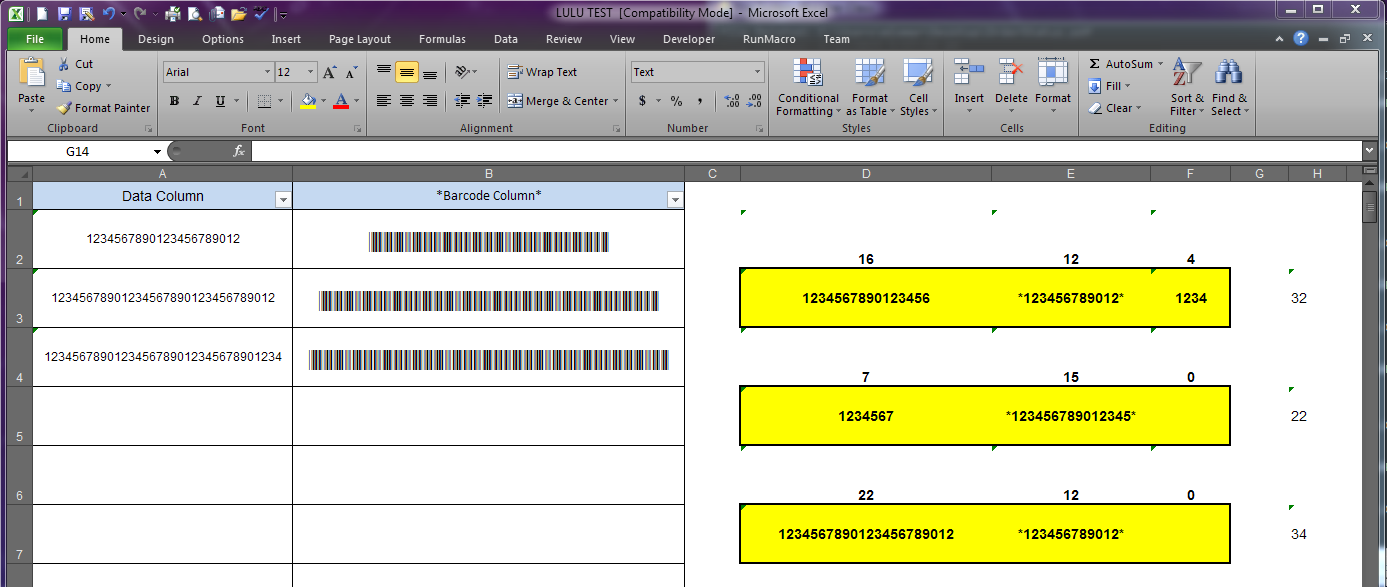
Task: Open the Barcode Column filter dropdown
Action: pos(675,200)
